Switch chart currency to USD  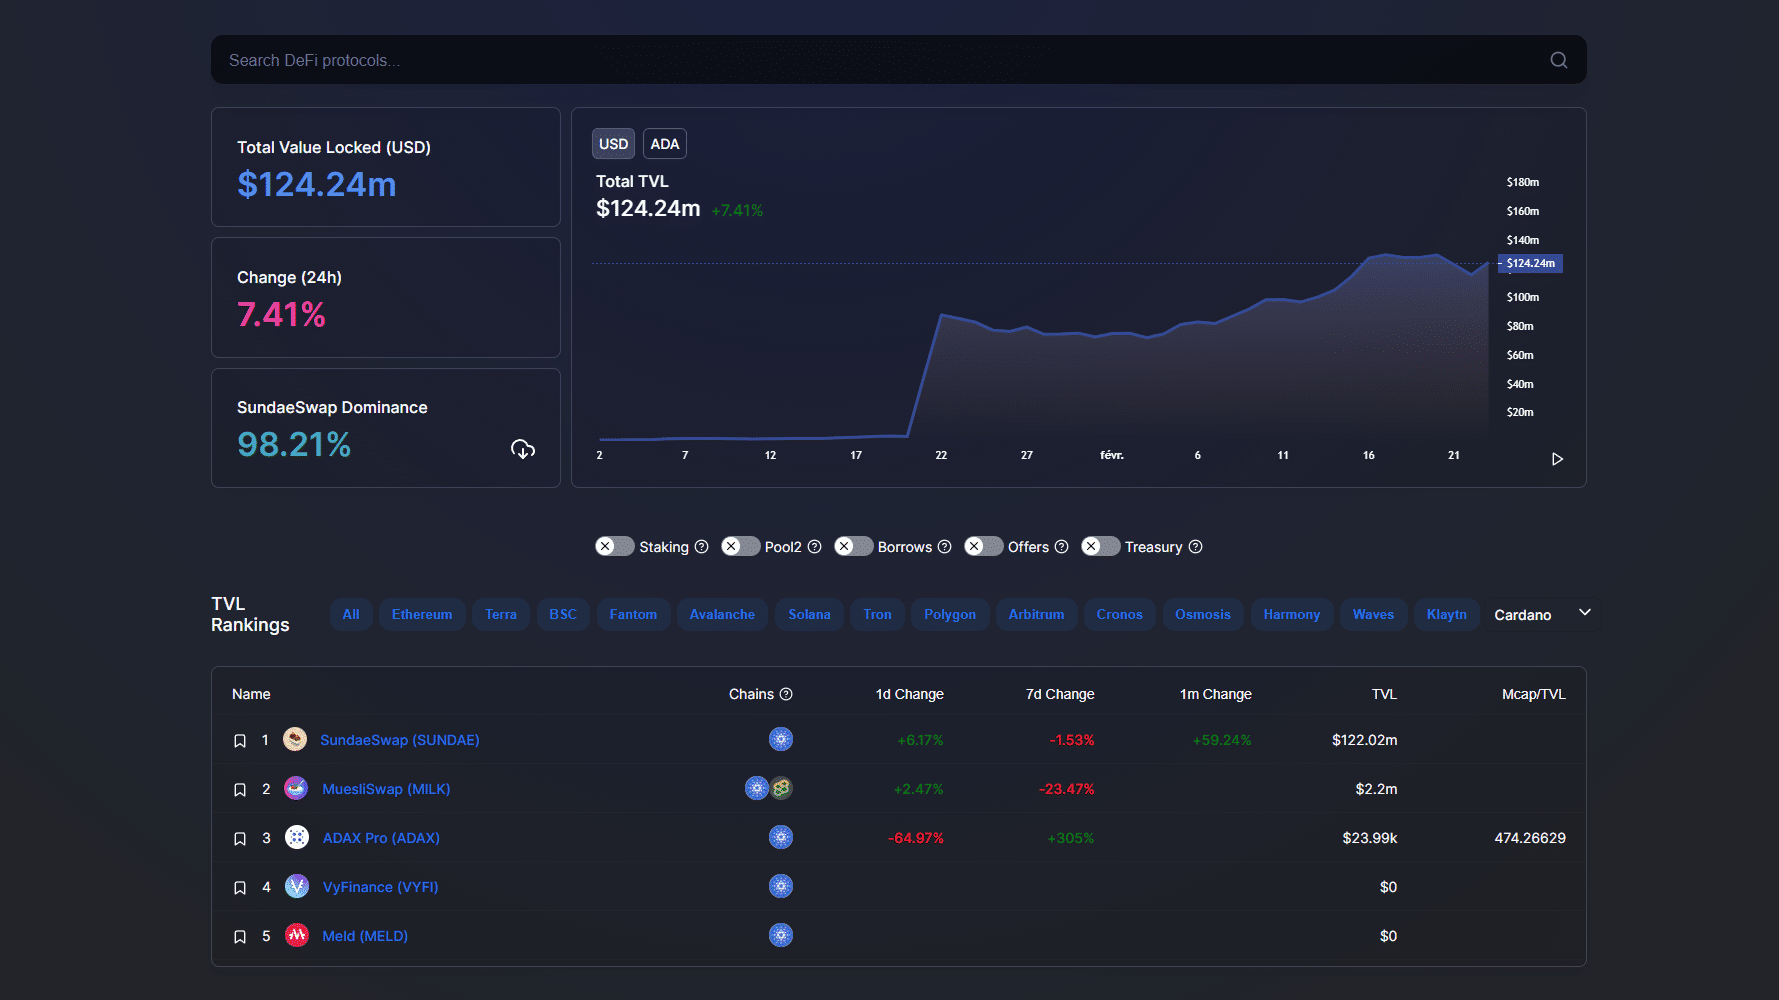point(613,144)
